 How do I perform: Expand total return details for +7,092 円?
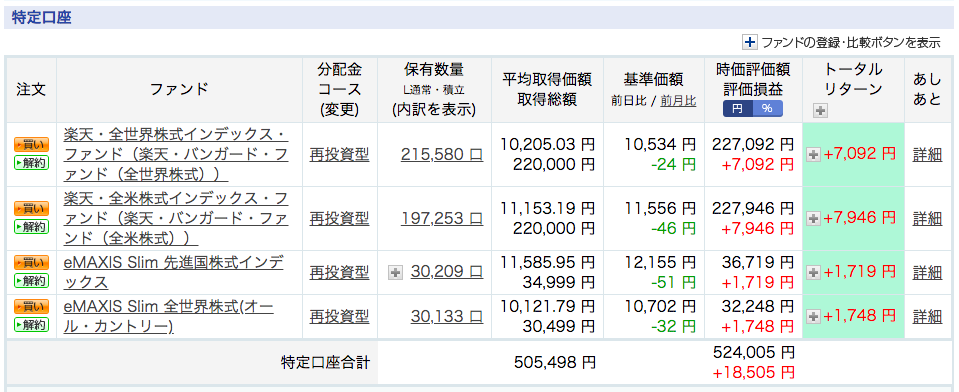click(814, 155)
